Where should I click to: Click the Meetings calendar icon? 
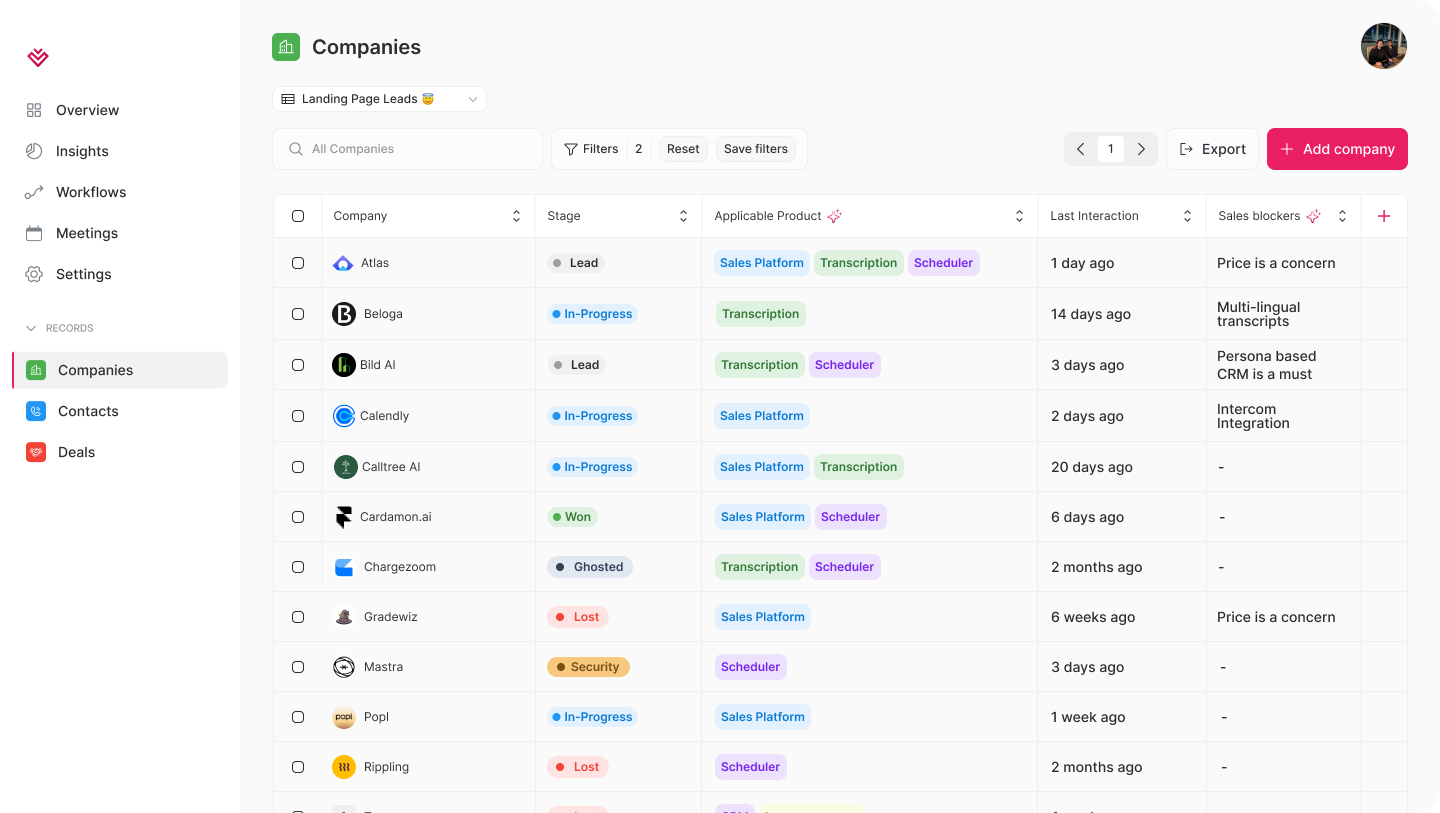coord(34,233)
